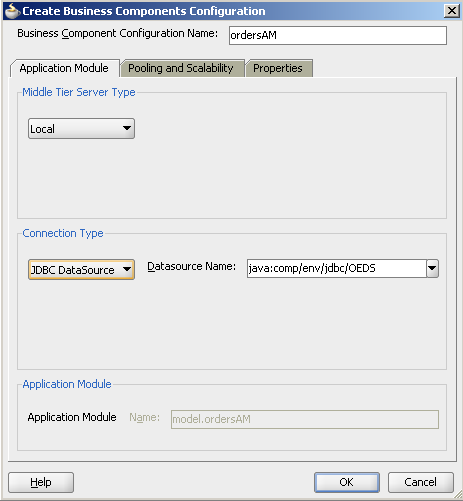Go to the Properties tab
The width and height of the screenshot is (463, 501).
(279, 68)
